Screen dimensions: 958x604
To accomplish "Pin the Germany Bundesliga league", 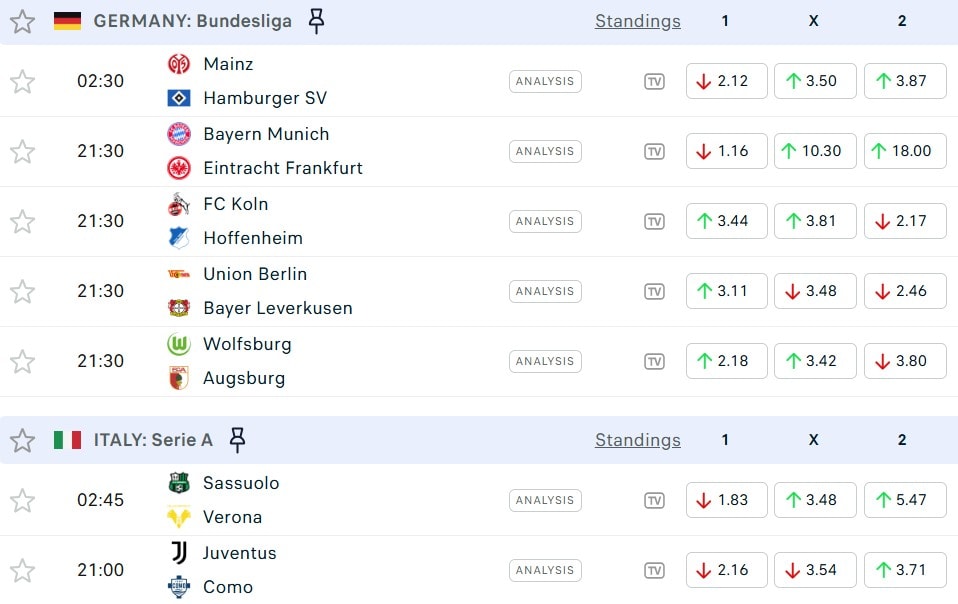I will pyautogui.click(x=316, y=21).
